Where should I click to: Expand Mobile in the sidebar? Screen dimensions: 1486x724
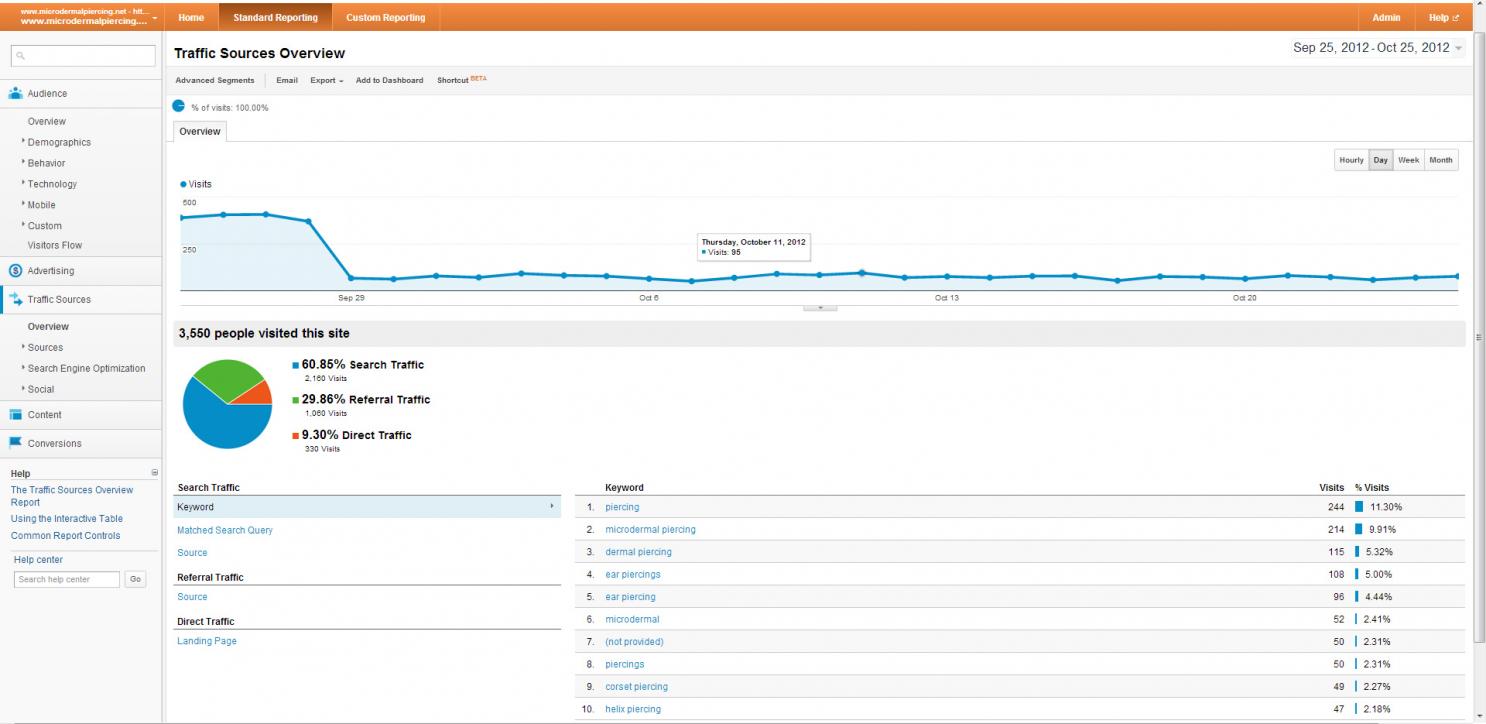pos(41,205)
